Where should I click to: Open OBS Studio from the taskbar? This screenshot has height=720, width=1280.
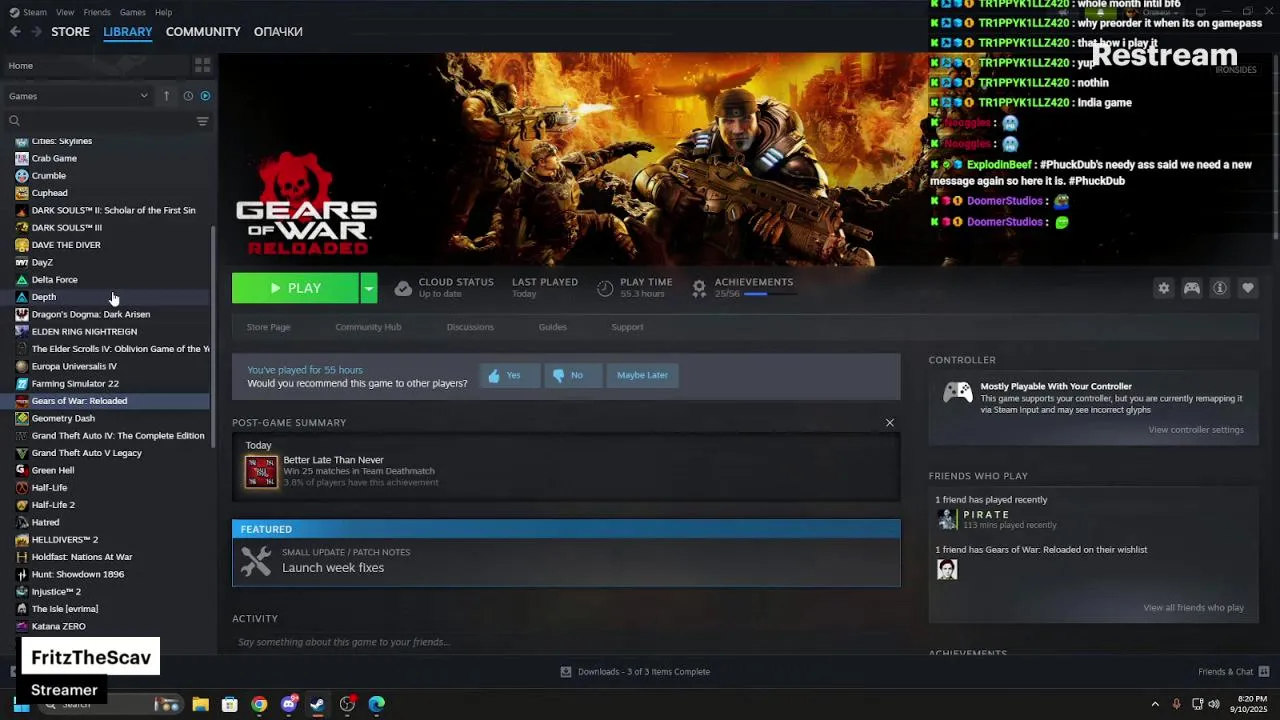347,704
